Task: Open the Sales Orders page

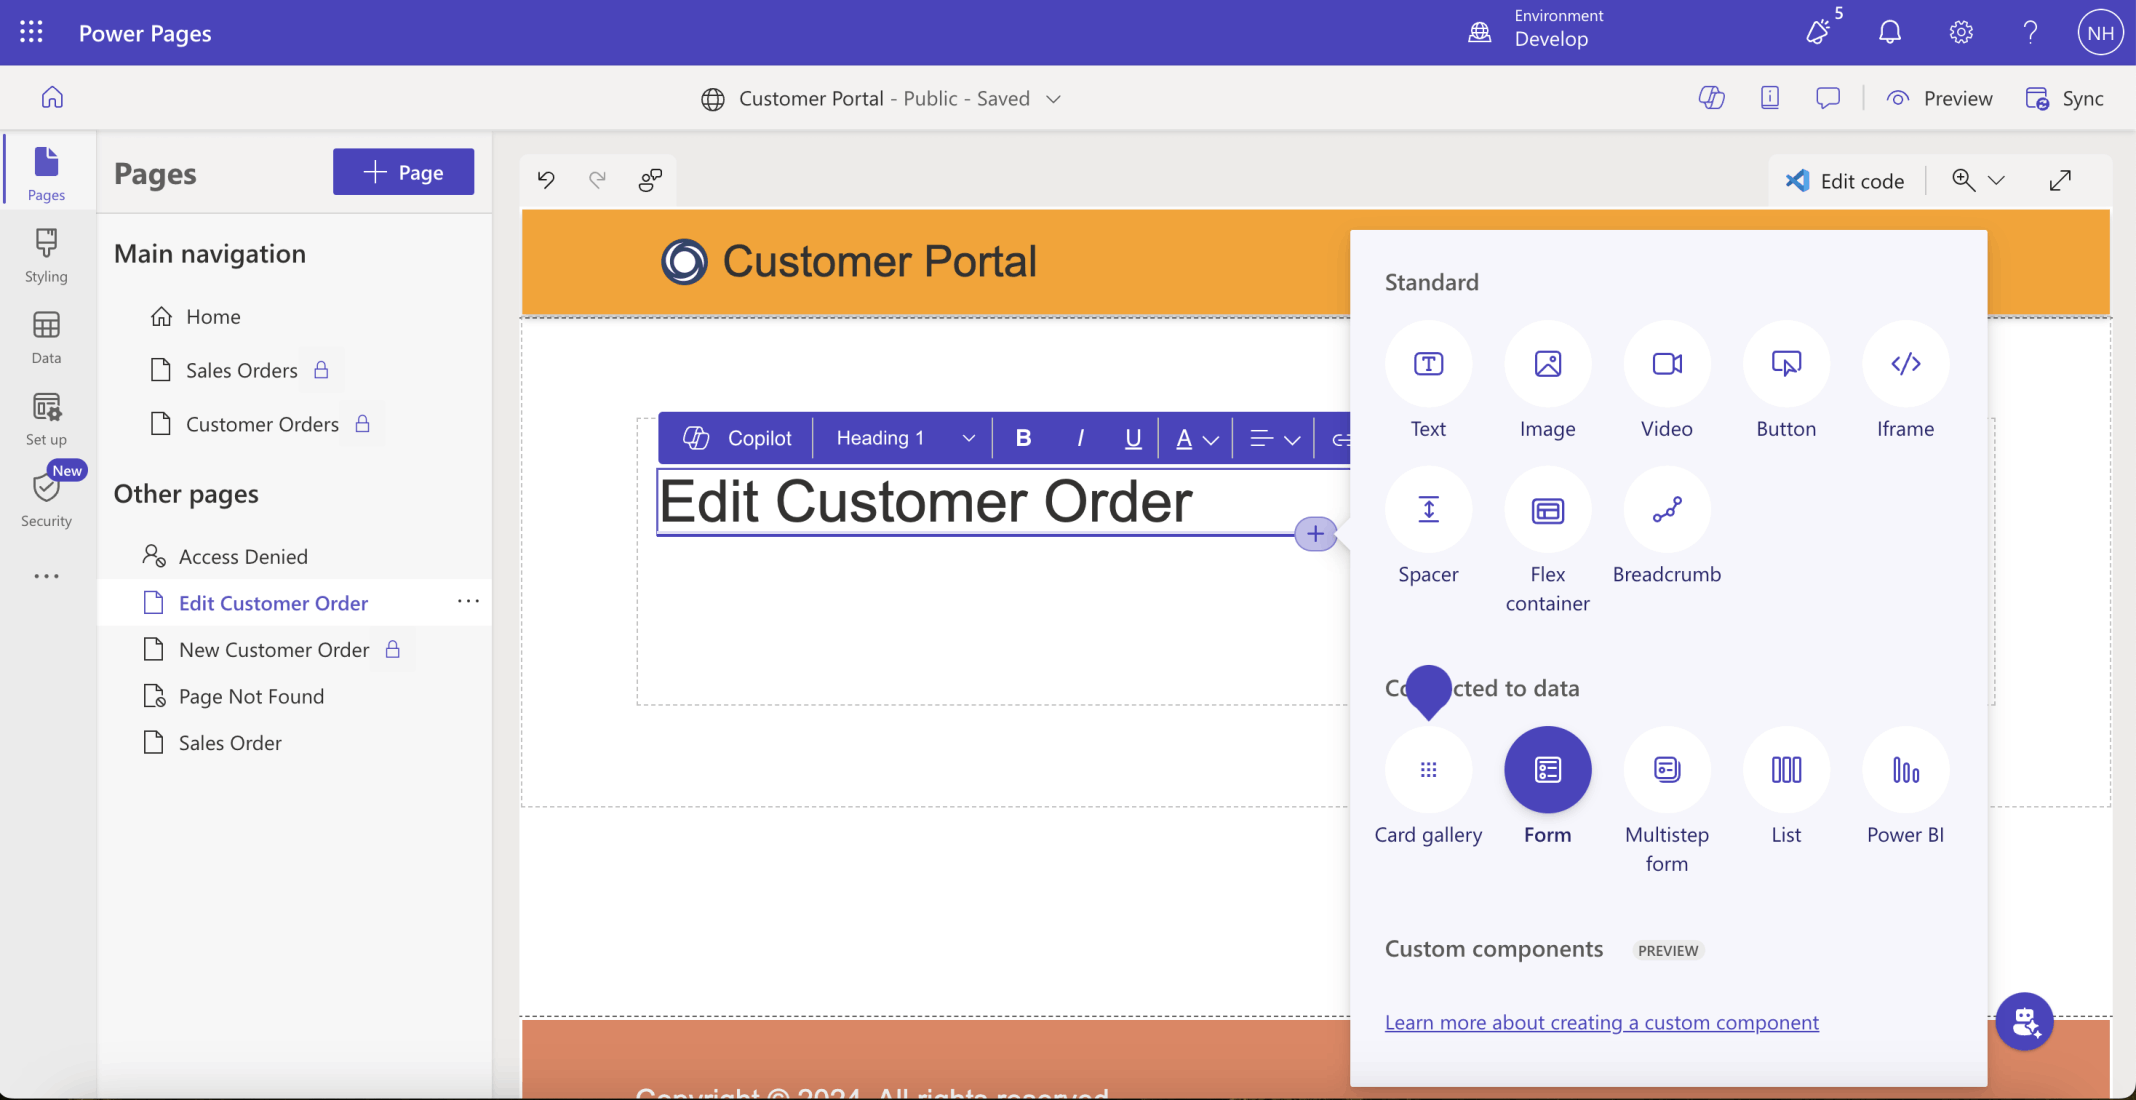Action: pos(241,371)
